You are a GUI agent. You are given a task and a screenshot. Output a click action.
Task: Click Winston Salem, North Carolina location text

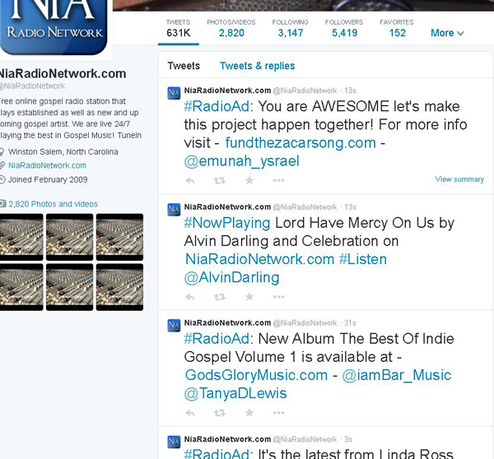[x=63, y=152]
